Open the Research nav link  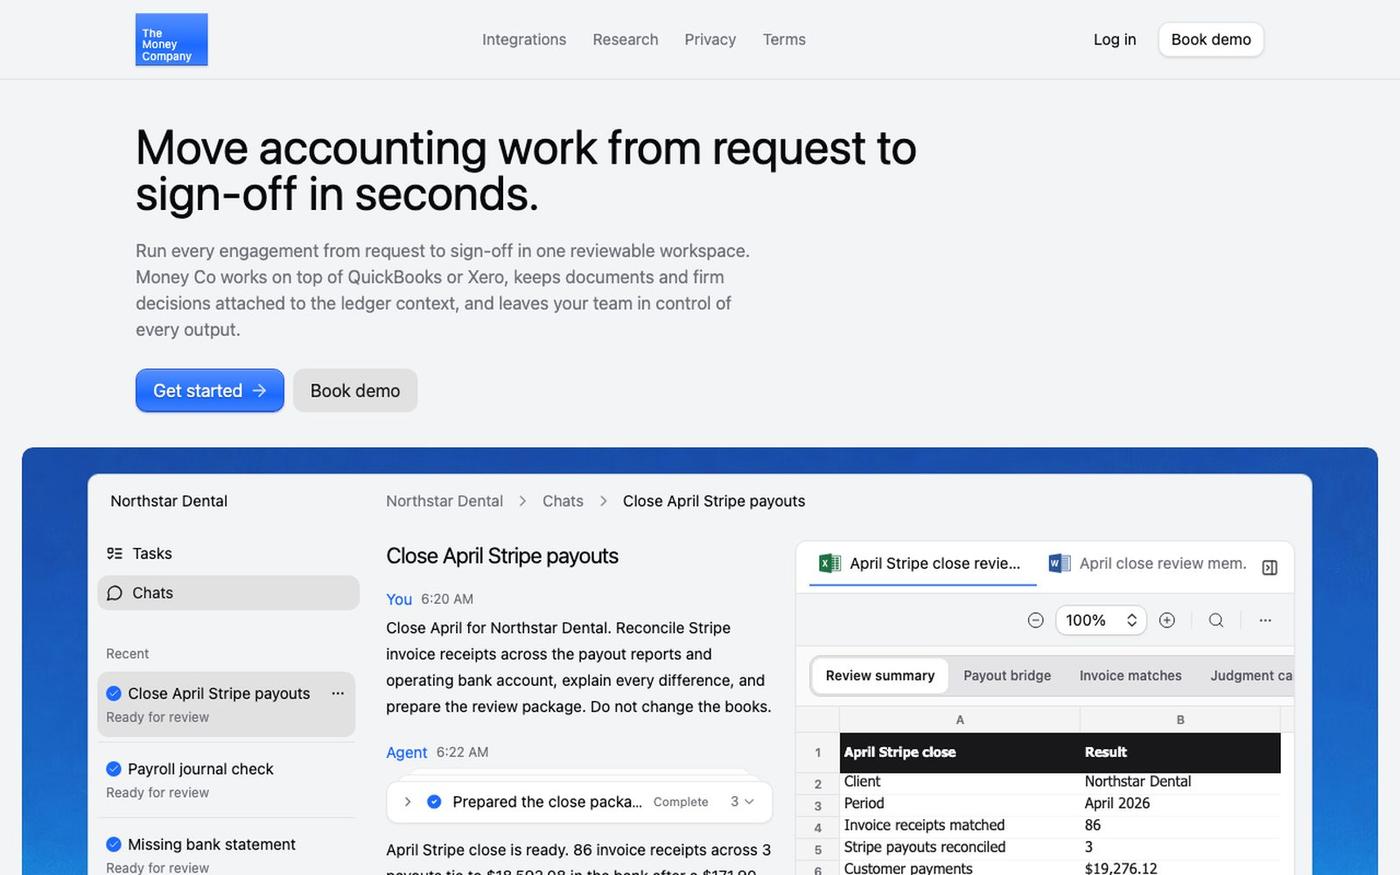tap(625, 40)
